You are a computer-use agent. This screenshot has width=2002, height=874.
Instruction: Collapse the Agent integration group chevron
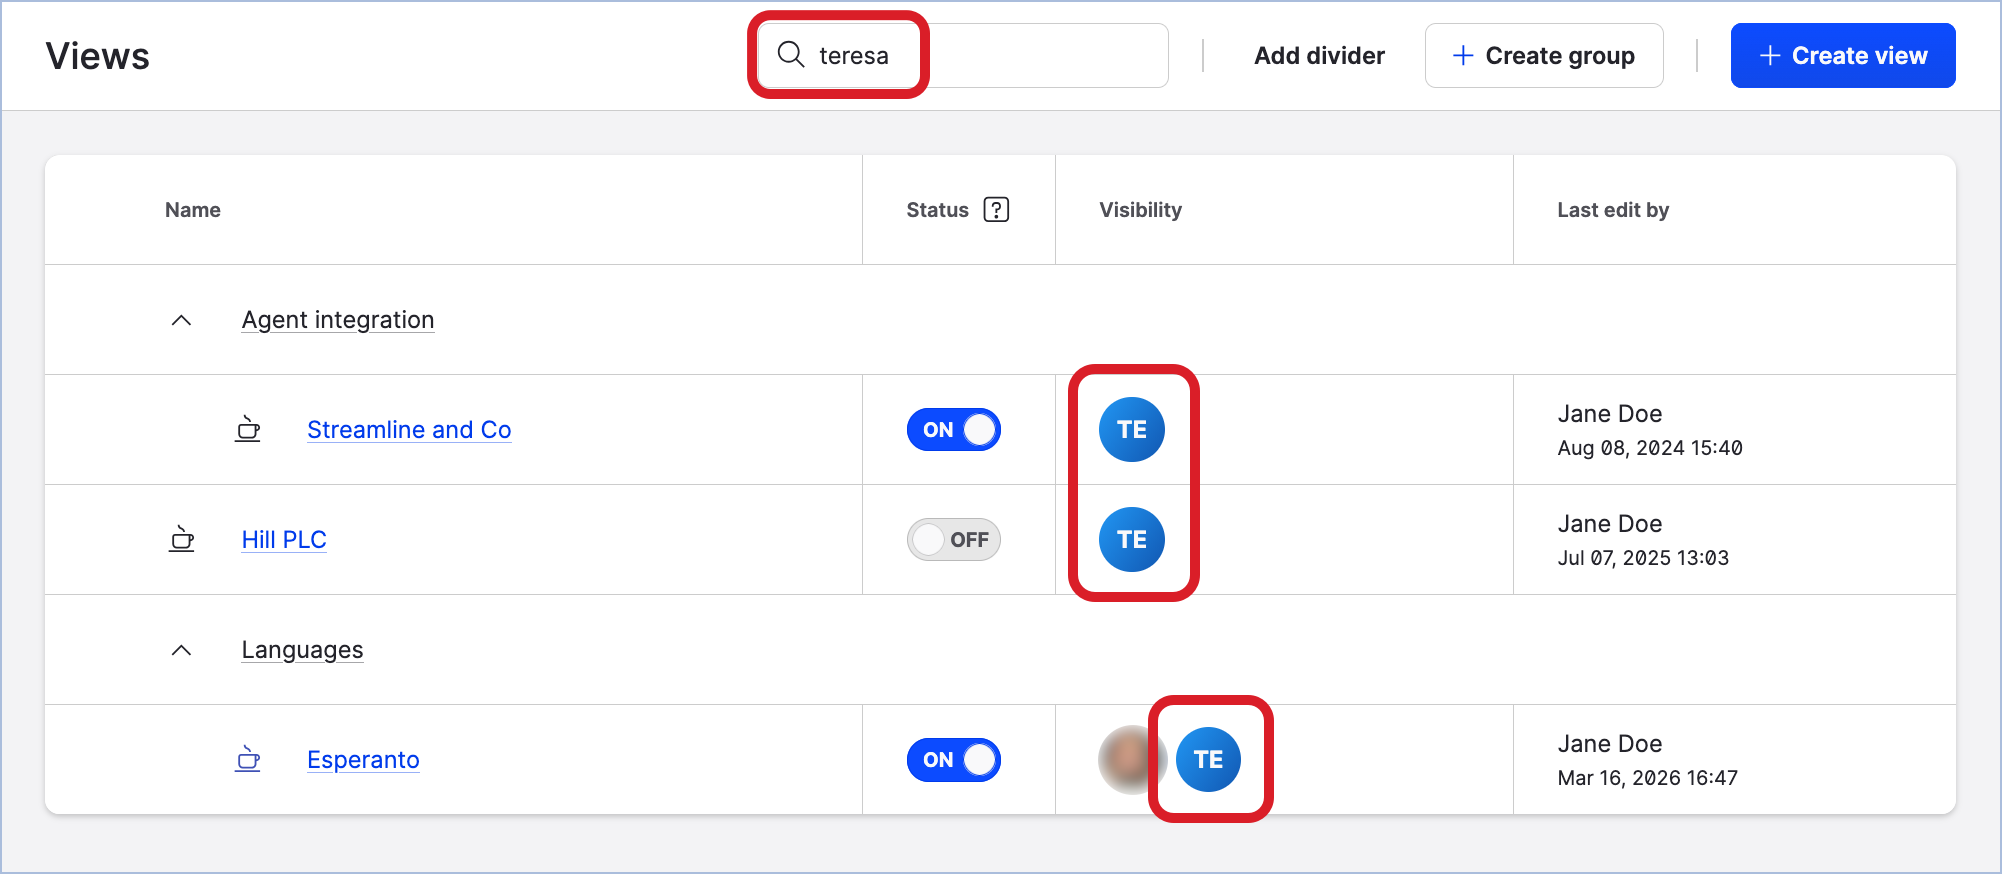point(181,320)
